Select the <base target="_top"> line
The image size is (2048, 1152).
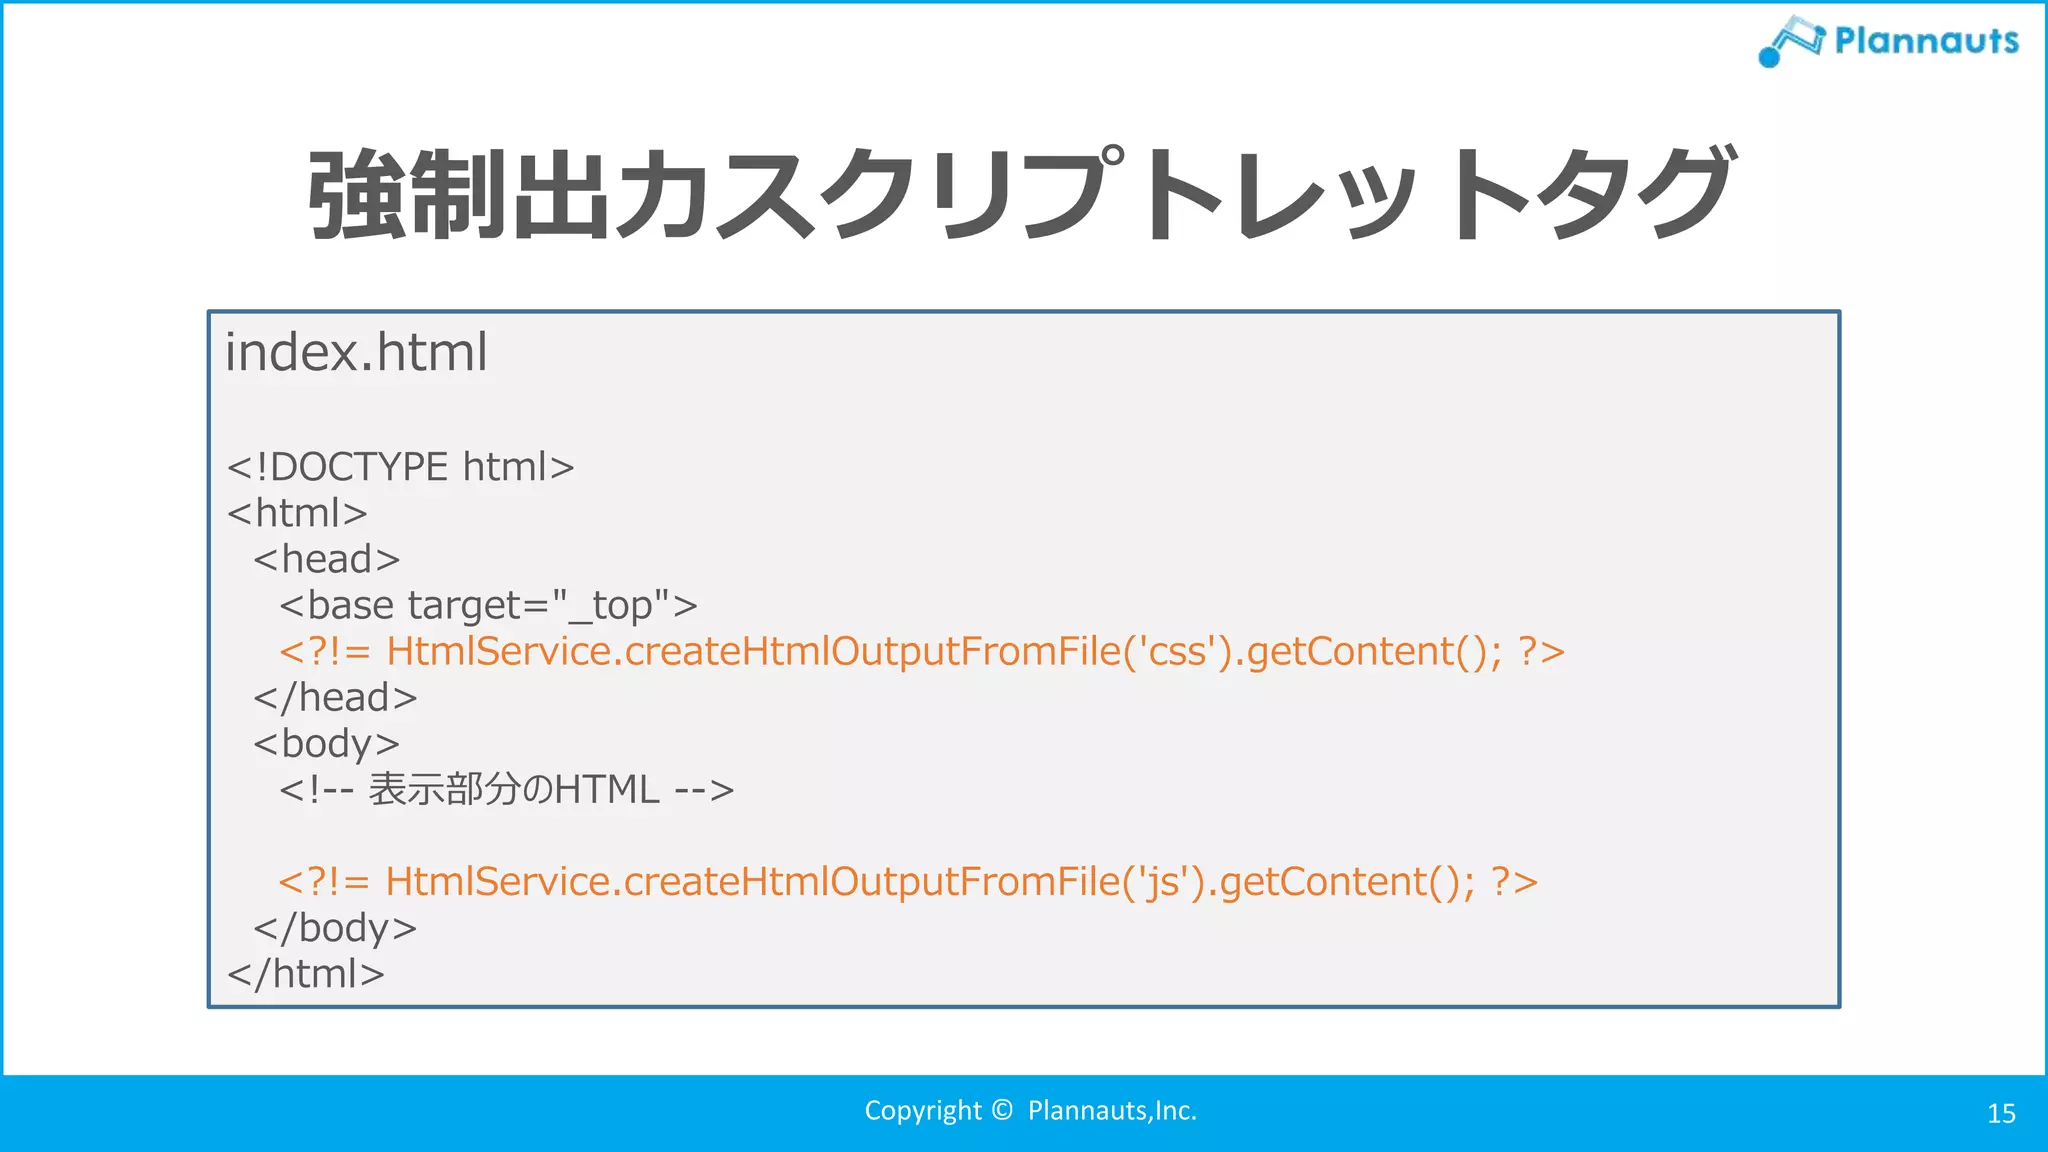click(x=488, y=606)
